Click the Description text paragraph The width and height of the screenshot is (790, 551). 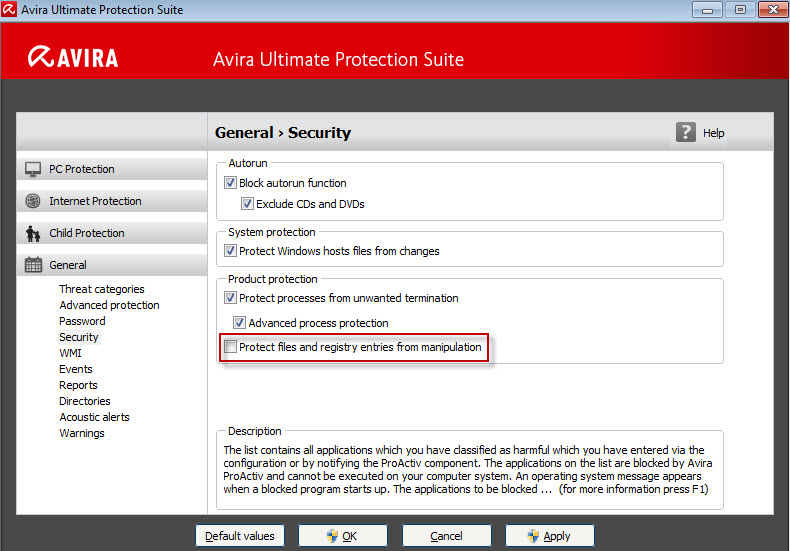click(467, 469)
